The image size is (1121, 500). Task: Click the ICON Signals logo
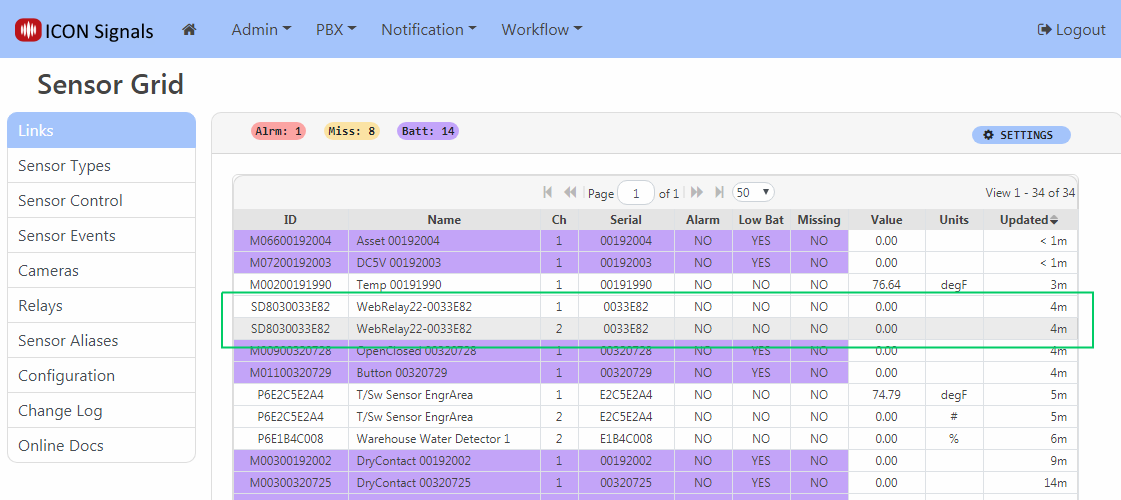(84, 30)
